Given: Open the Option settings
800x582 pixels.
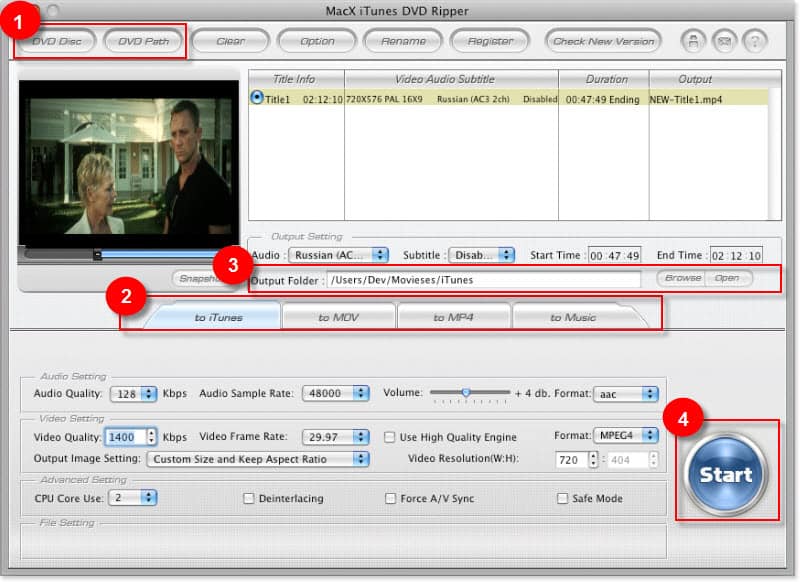Looking at the screenshot, I should click(317, 41).
